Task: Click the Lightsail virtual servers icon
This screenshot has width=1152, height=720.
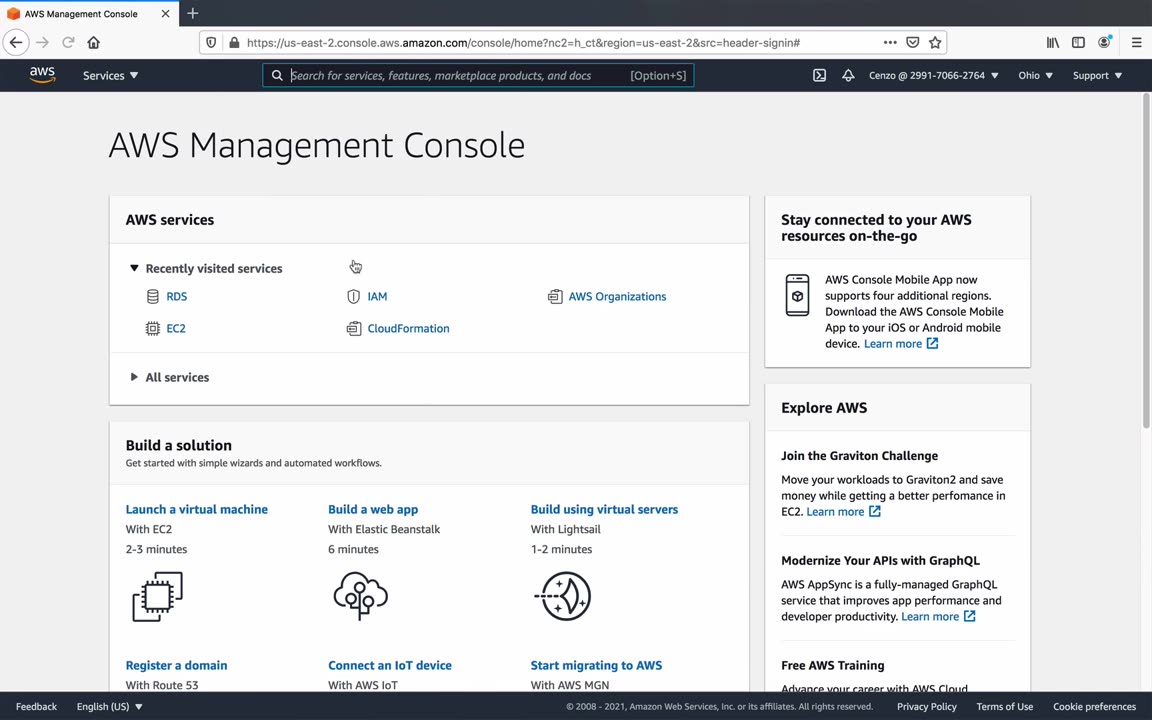Action: [564, 597]
